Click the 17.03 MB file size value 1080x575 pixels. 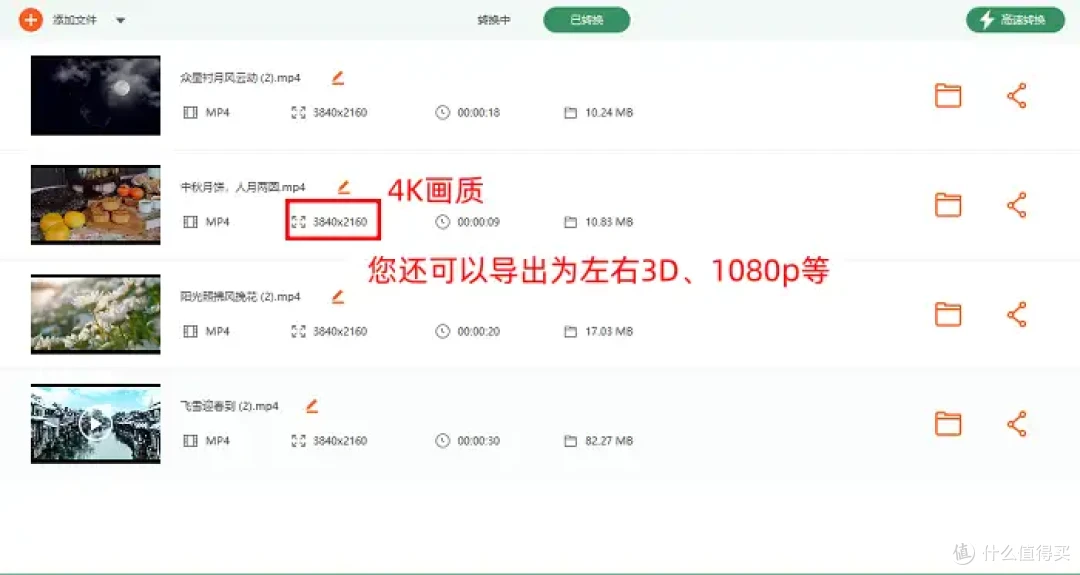tap(609, 331)
